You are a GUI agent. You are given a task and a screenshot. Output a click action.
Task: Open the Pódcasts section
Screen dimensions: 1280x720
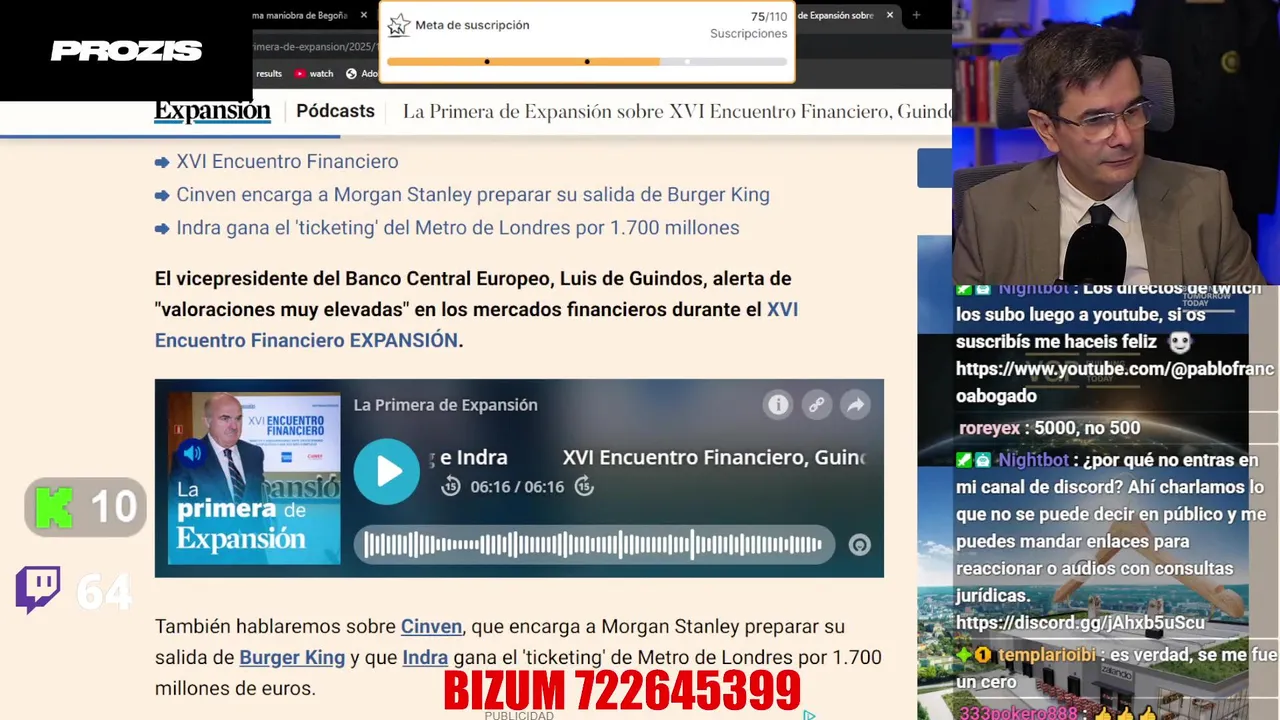click(x=335, y=111)
